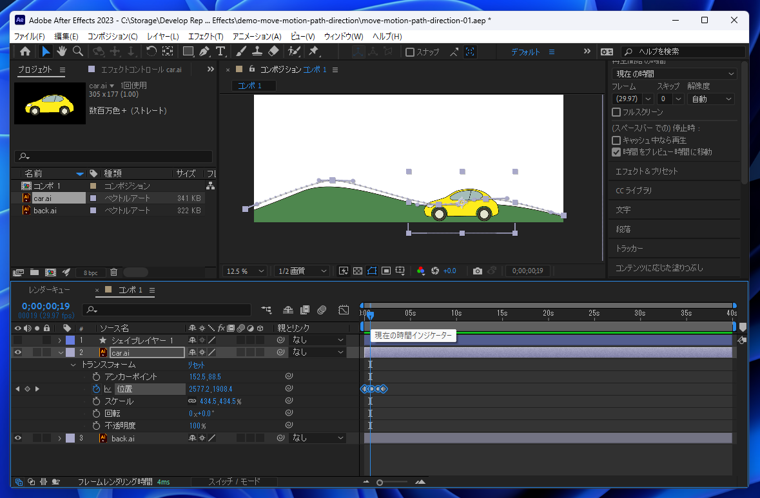
Task: Open the ファイル(F) menu
Action: pyautogui.click(x=29, y=36)
